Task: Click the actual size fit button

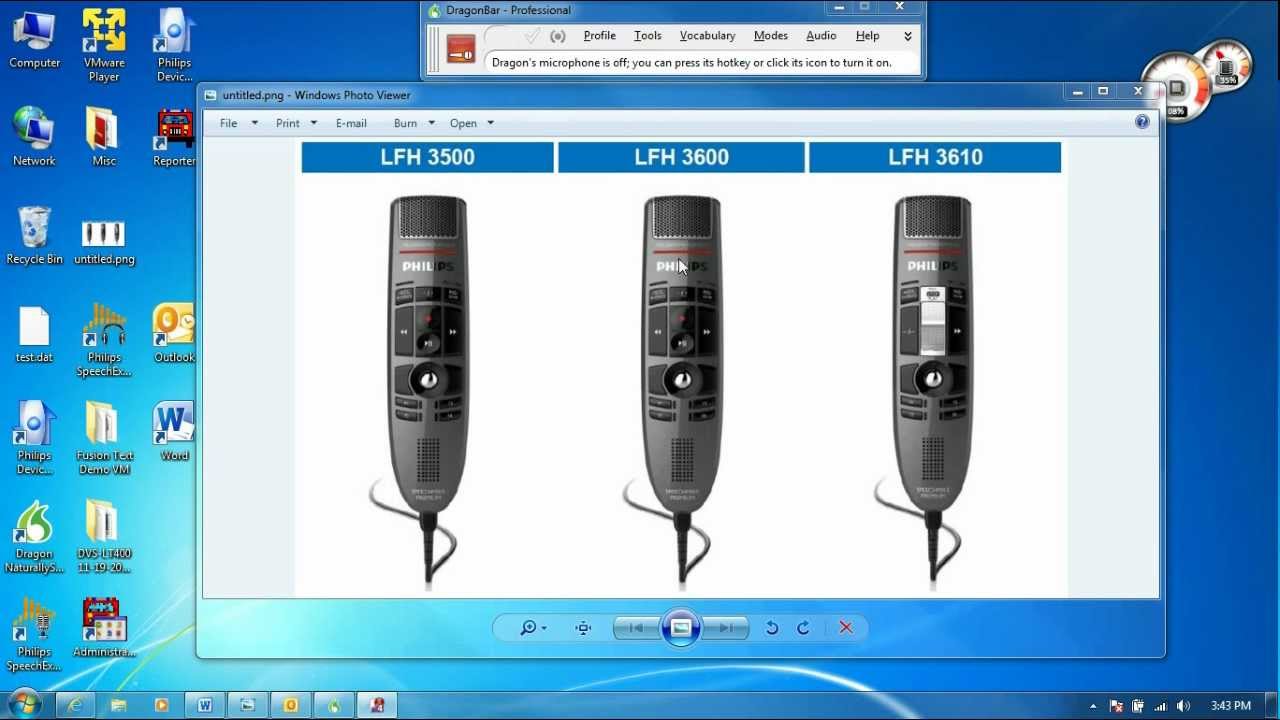Action: [584, 628]
